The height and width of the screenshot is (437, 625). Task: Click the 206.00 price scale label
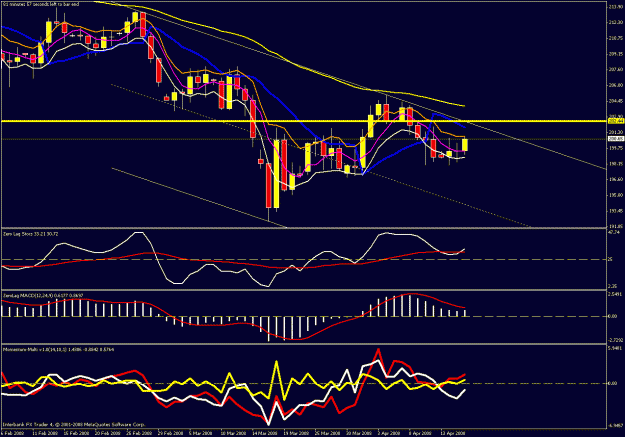616,85
